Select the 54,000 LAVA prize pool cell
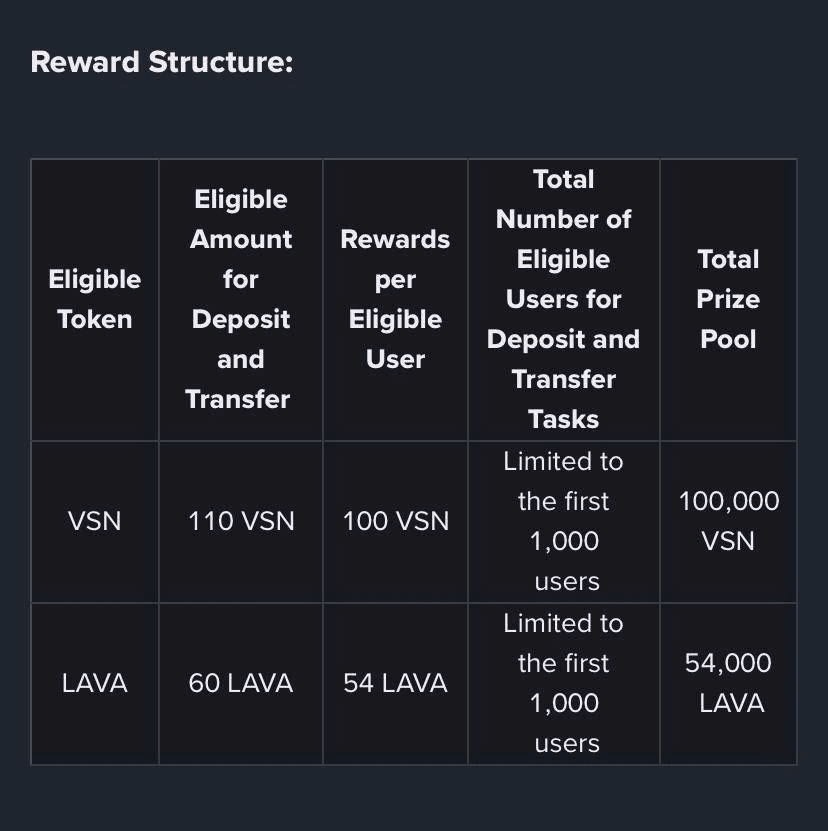The image size is (828, 831). (728, 684)
